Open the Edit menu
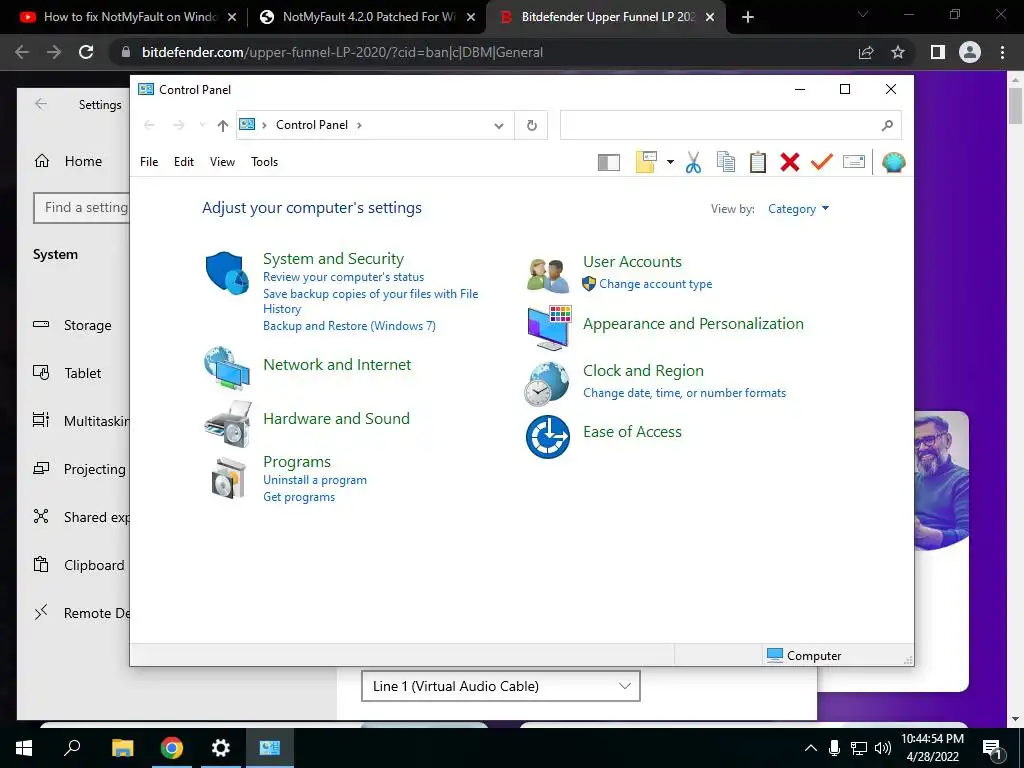 click(x=184, y=162)
